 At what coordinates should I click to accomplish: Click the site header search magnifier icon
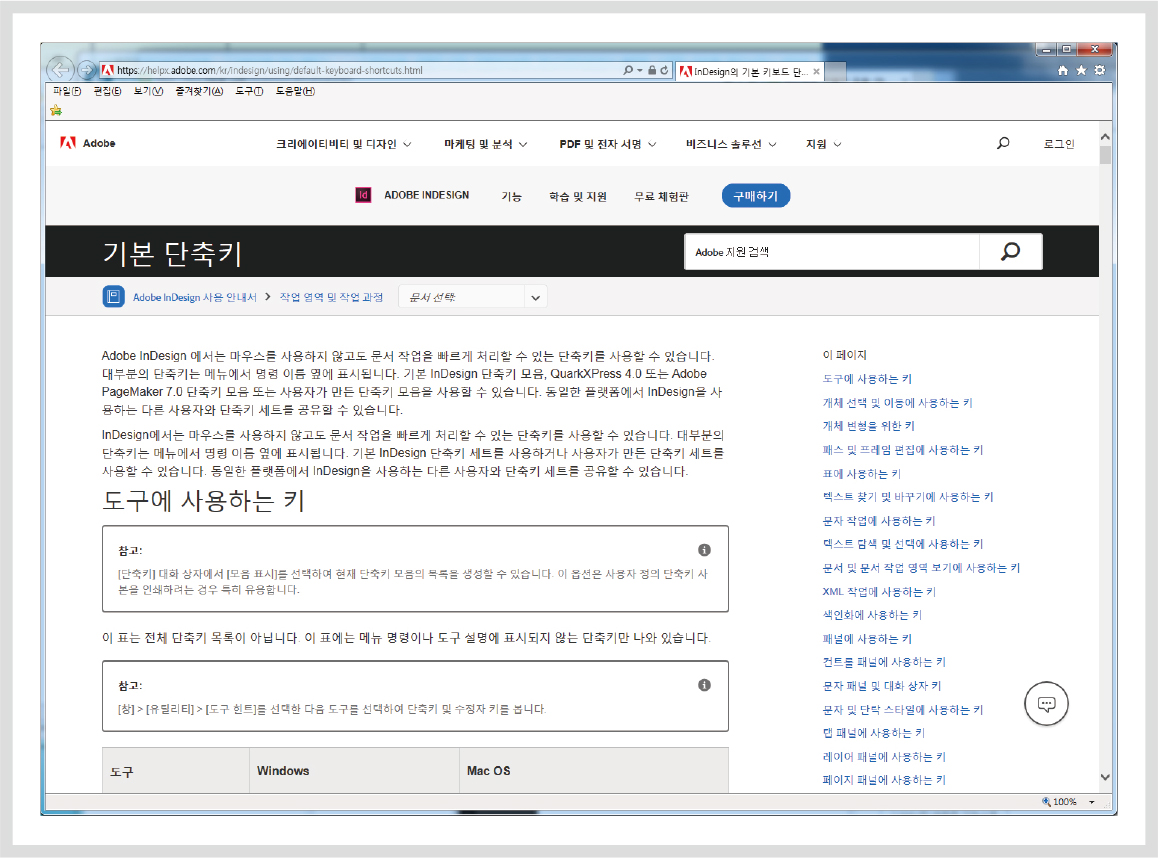click(1003, 143)
